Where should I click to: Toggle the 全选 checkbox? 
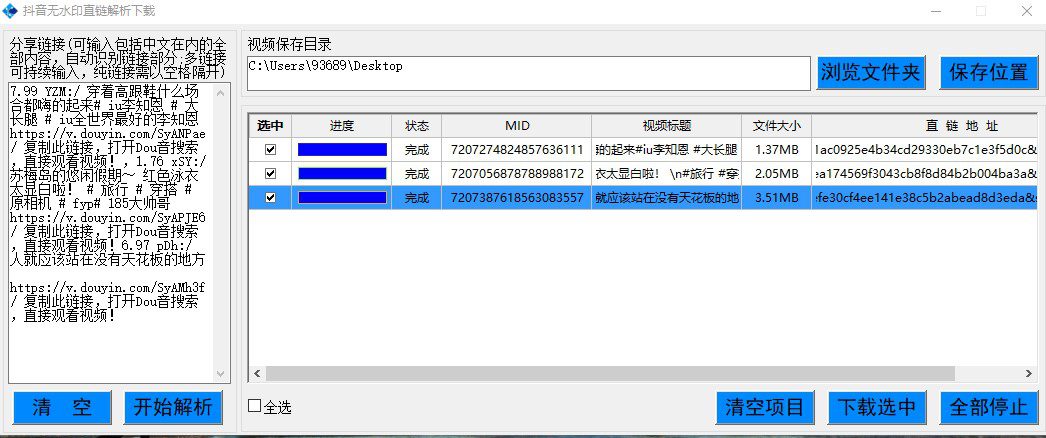255,406
